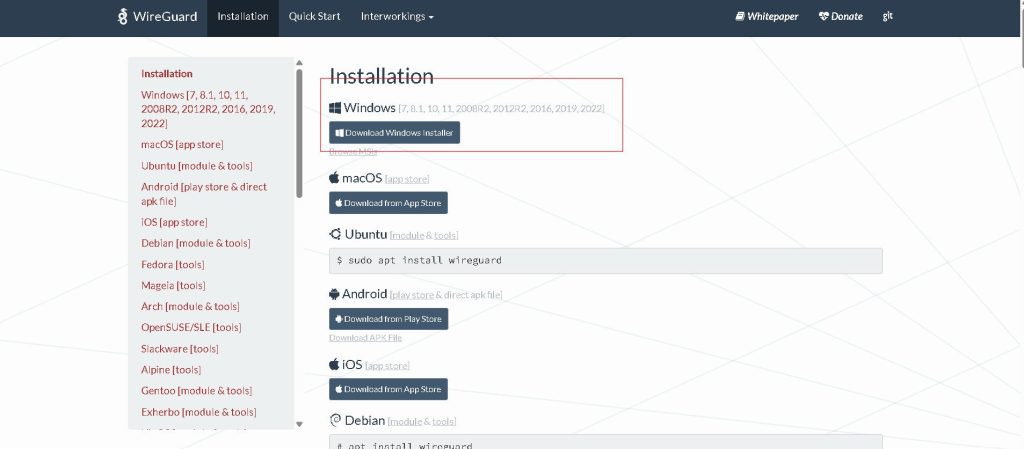The image size is (1024, 449).
Task: Click the Android robot icon beside the heading
Action: (x=335, y=294)
